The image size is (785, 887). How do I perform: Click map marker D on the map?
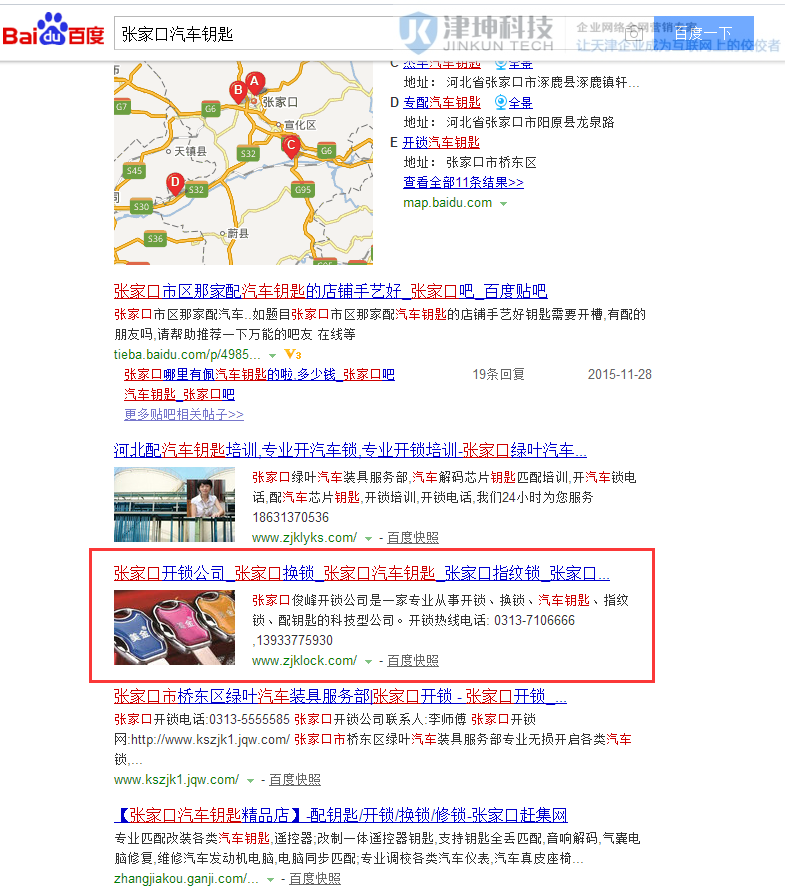[x=175, y=183]
